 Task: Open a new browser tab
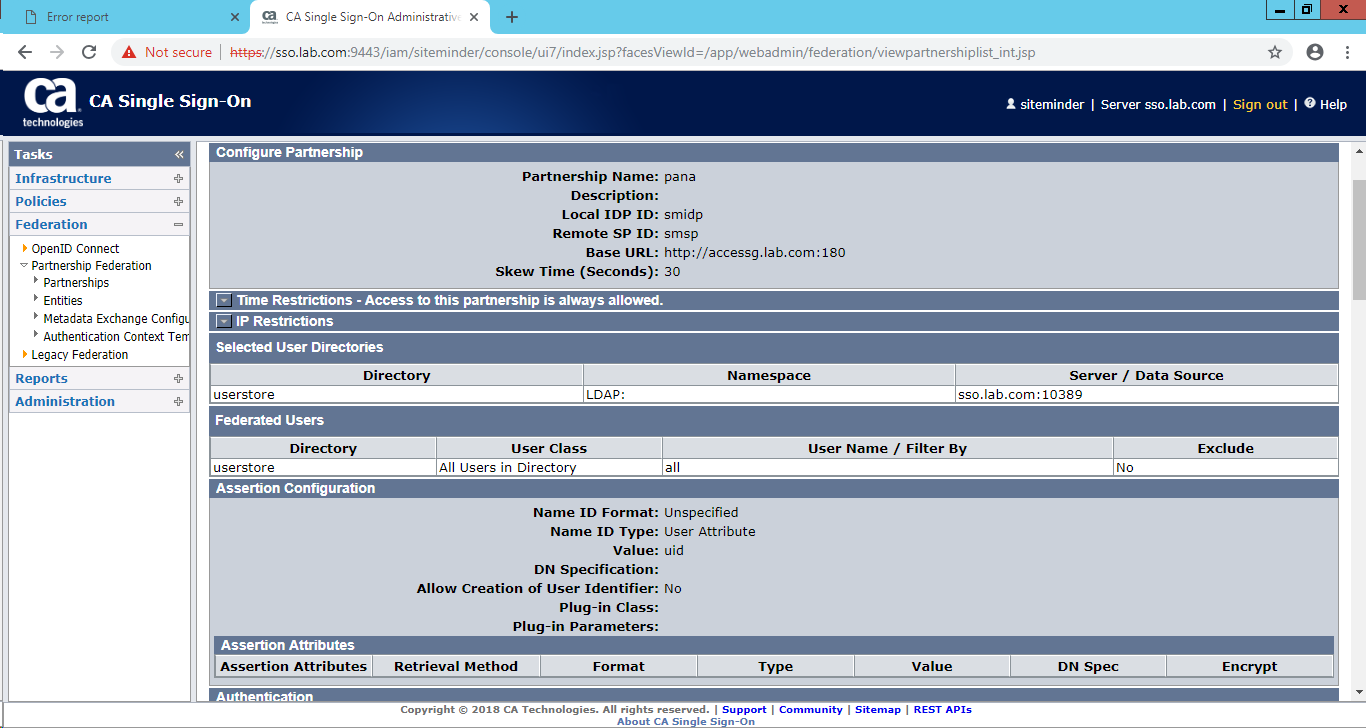512,17
